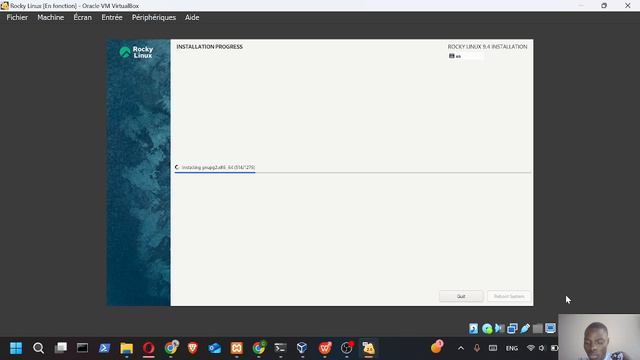This screenshot has width=640, height=360.
Task: Click the keyboard layout 'us' indicator
Action: [465, 56]
